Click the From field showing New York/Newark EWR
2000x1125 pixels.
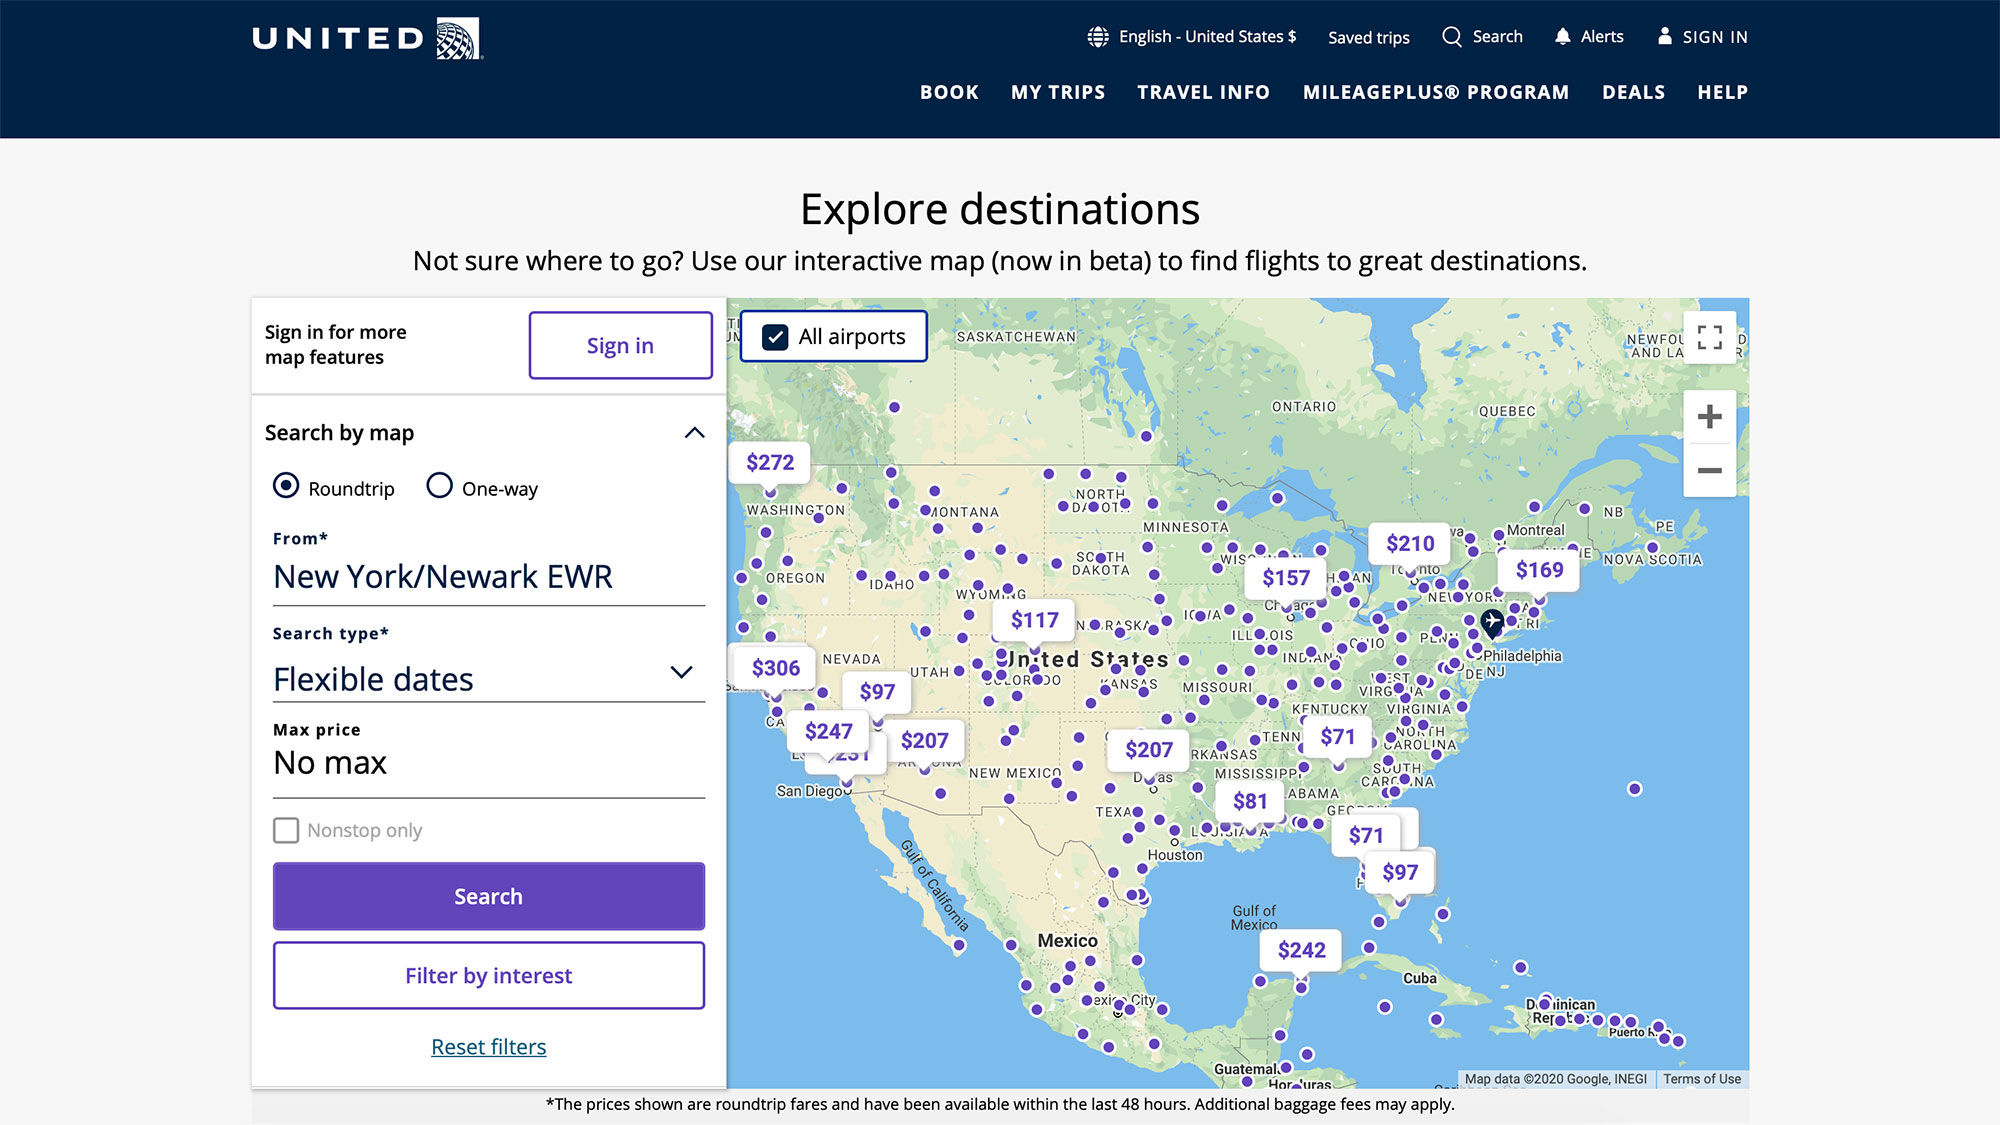coord(444,575)
